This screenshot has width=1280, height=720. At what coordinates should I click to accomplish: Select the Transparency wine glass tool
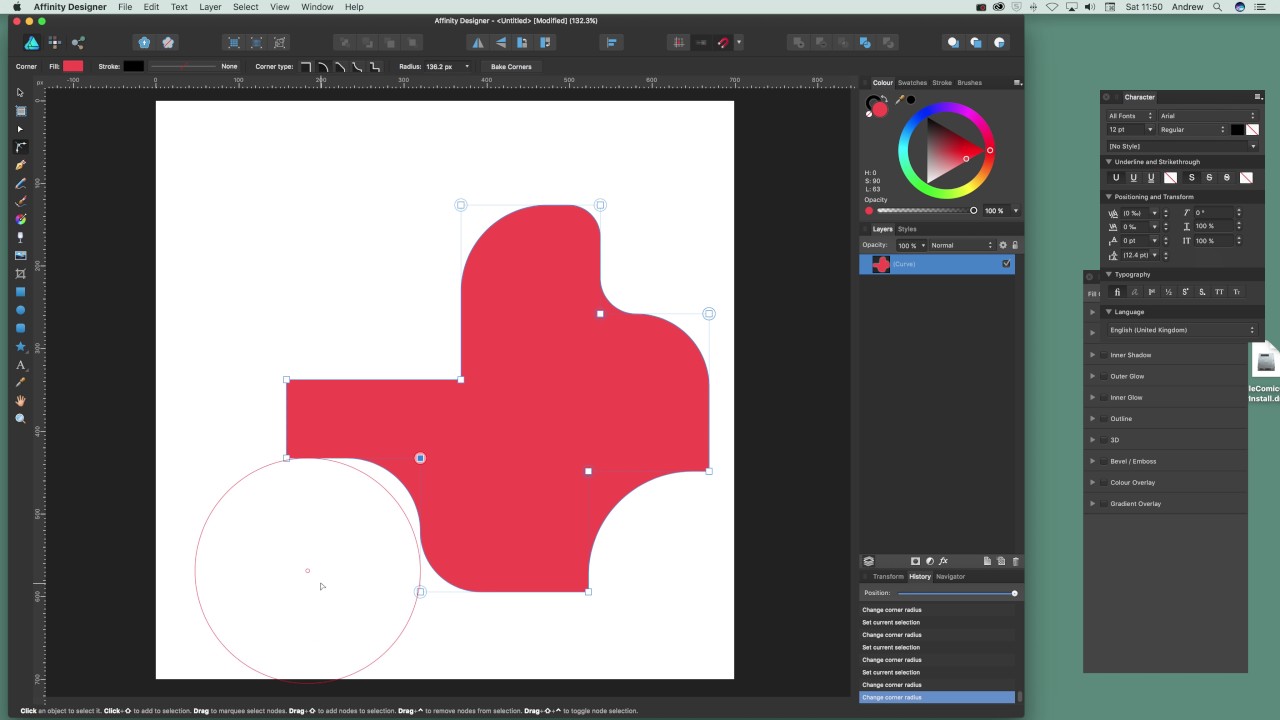click(20, 237)
